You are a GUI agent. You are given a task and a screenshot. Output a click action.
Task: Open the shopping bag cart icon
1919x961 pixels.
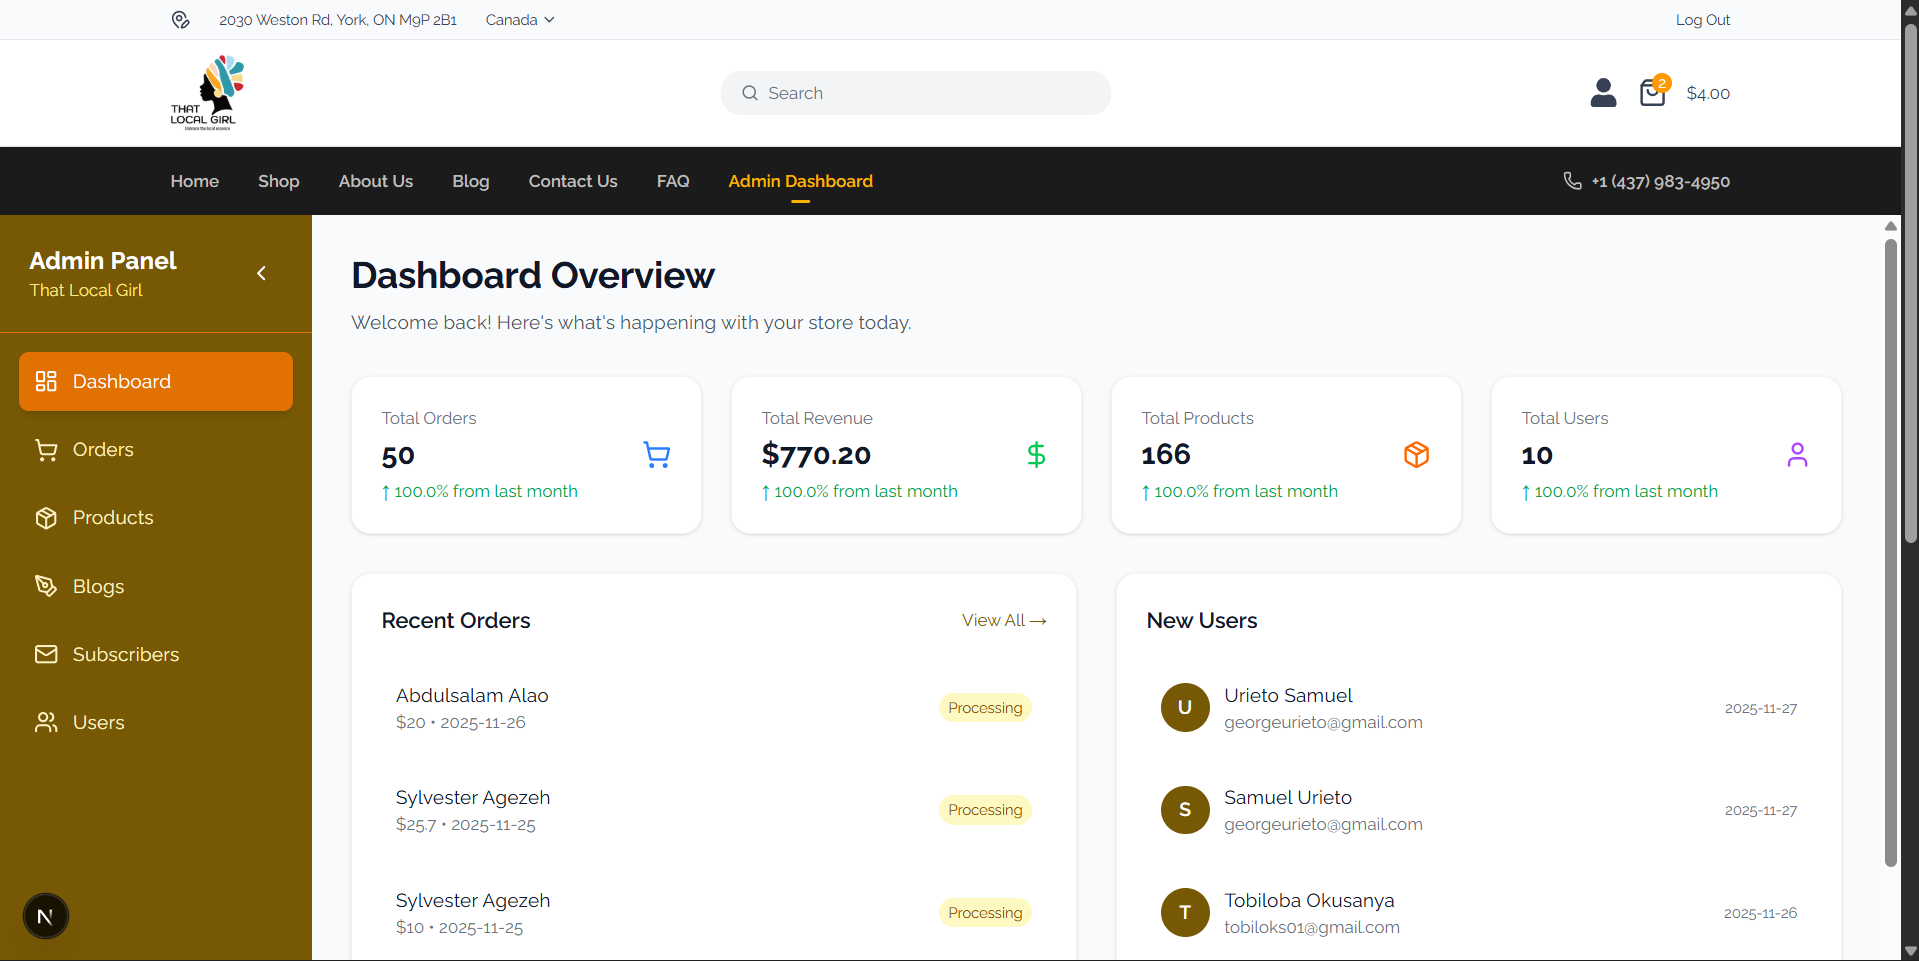click(x=1652, y=93)
